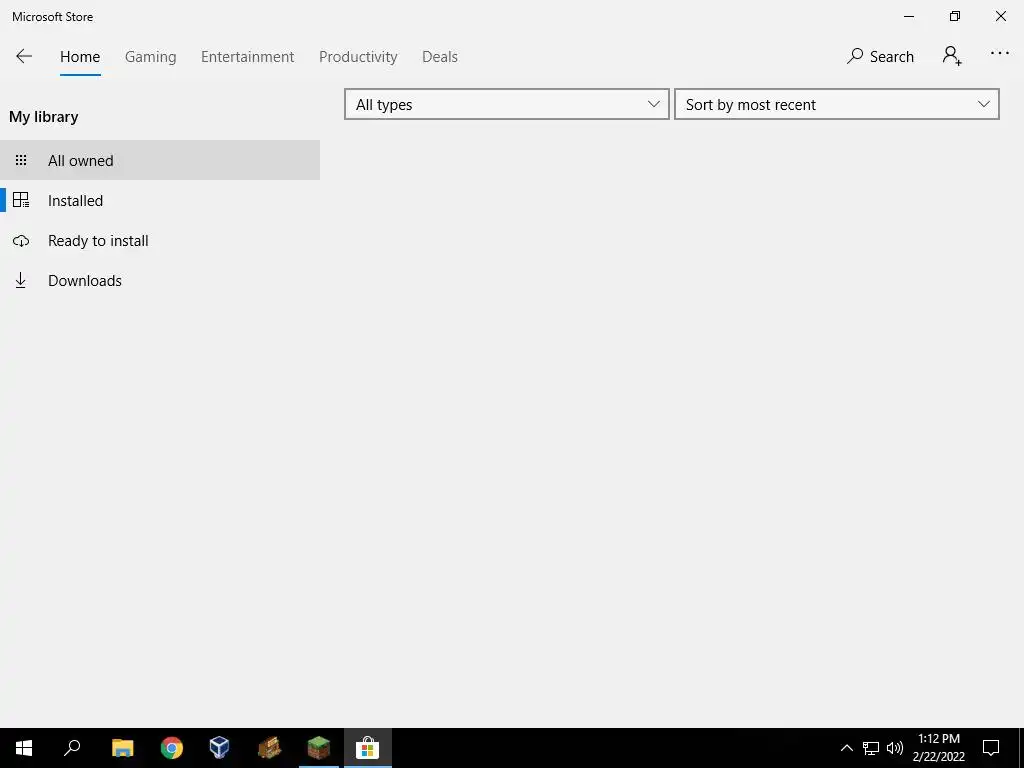Image resolution: width=1024 pixels, height=768 pixels.
Task: Expand the All types dropdown
Action: point(507,104)
